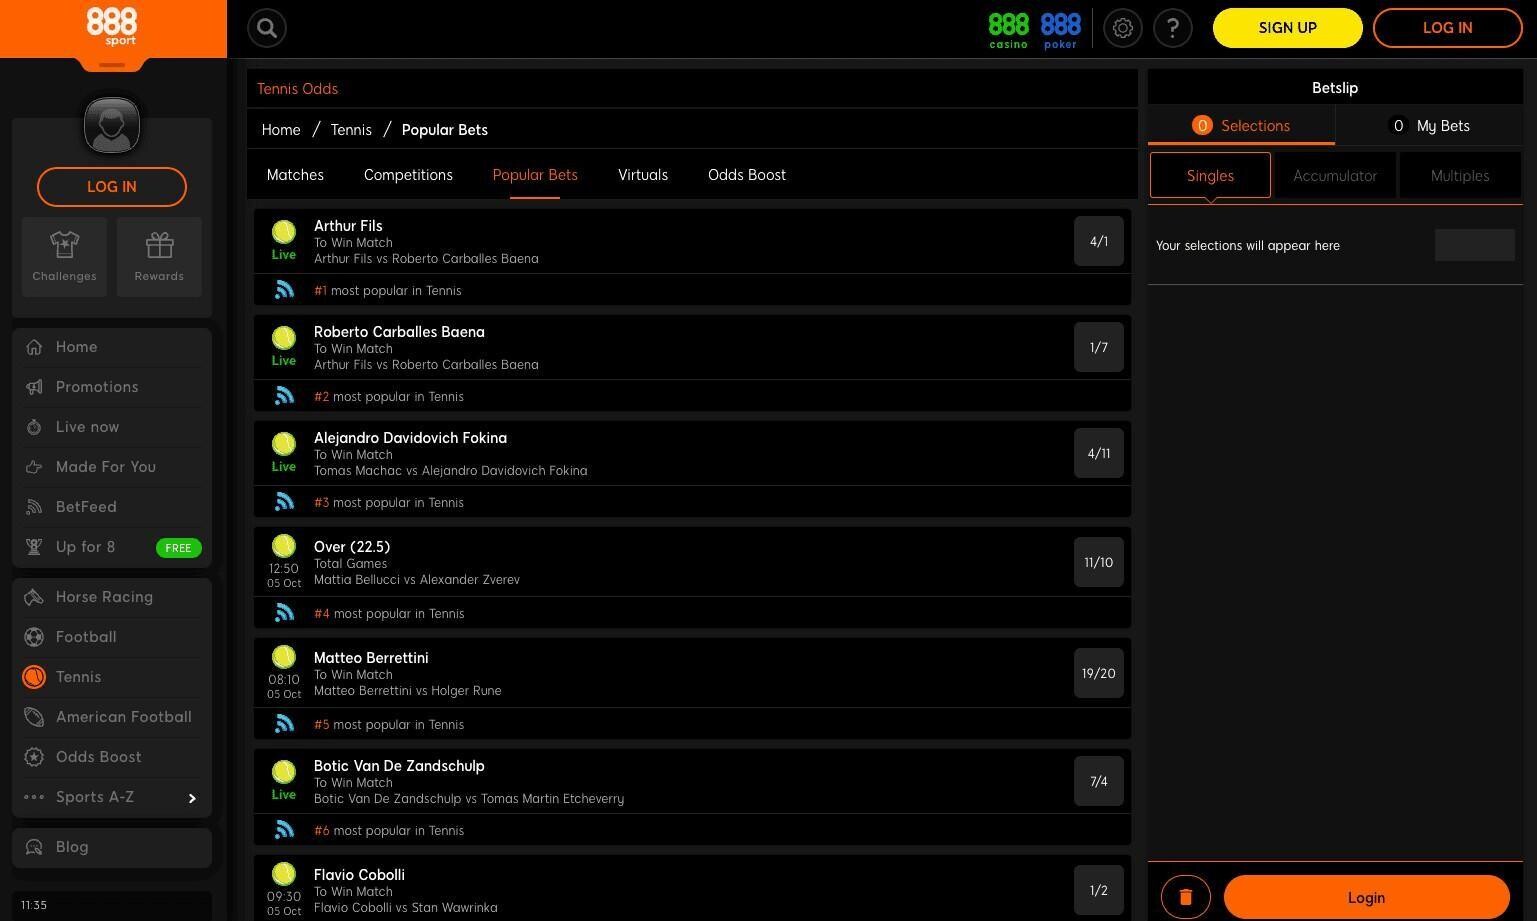The height and width of the screenshot is (921, 1537).
Task: Click the Up for 8 trophy icon
Action: (34, 547)
